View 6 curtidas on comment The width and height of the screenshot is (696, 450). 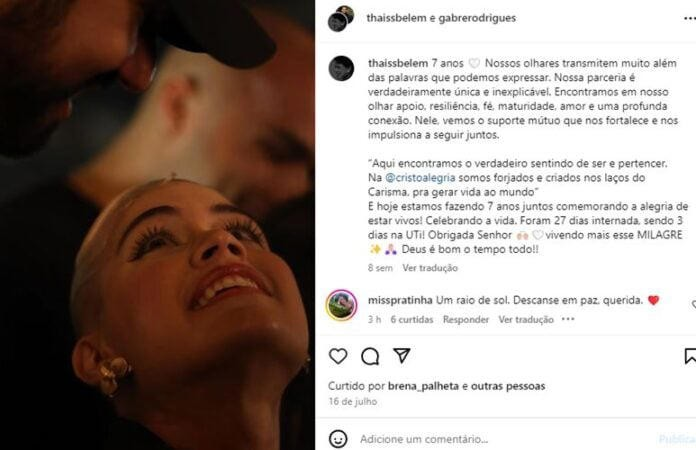(x=411, y=319)
